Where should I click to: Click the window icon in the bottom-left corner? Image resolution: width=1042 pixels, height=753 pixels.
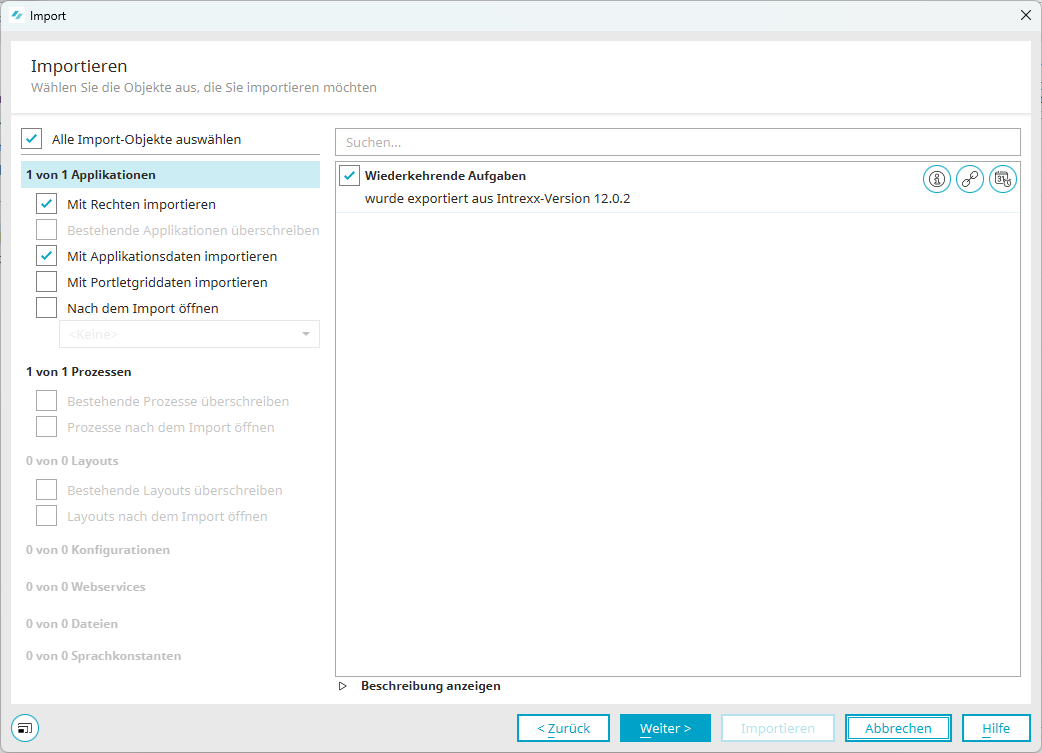[25, 727]
